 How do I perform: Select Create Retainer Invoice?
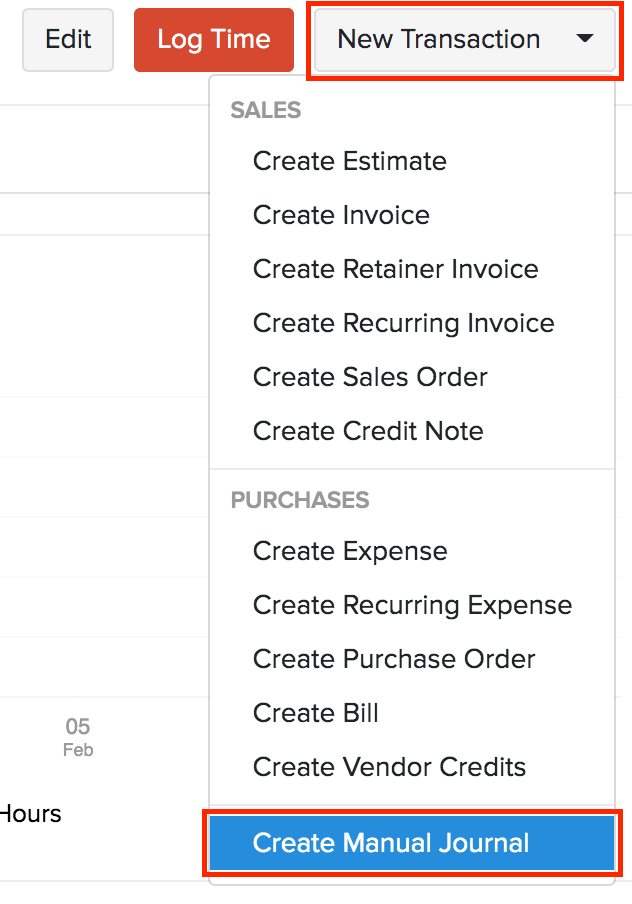(x=395, y=269)
